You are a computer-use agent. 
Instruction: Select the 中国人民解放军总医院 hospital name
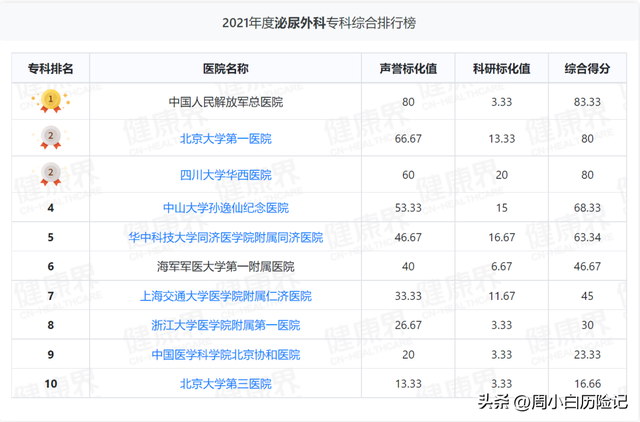(x=226, y=102)
